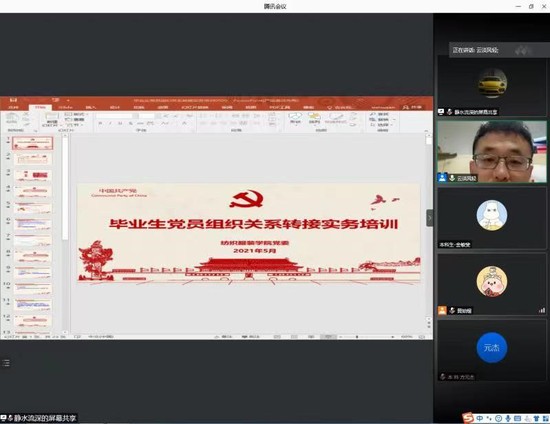Select slide 1 thumbnail
The image size is (550, 424).
(x=33, y=143)
